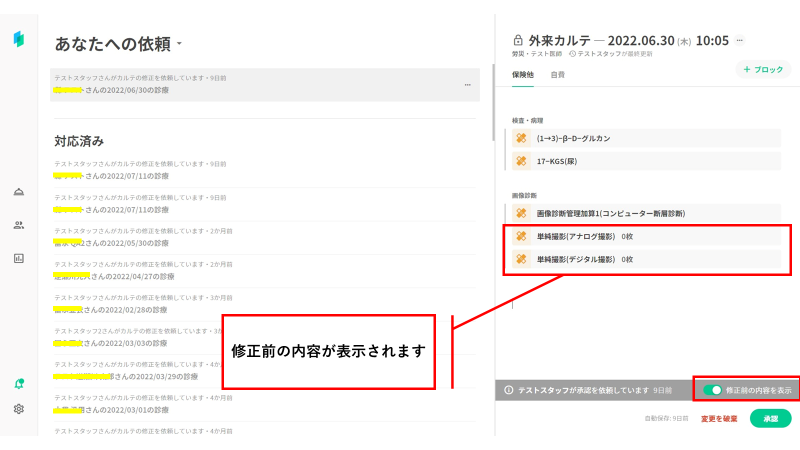Toggle the 修正前の内容を表示 switch

pos(712,390)
